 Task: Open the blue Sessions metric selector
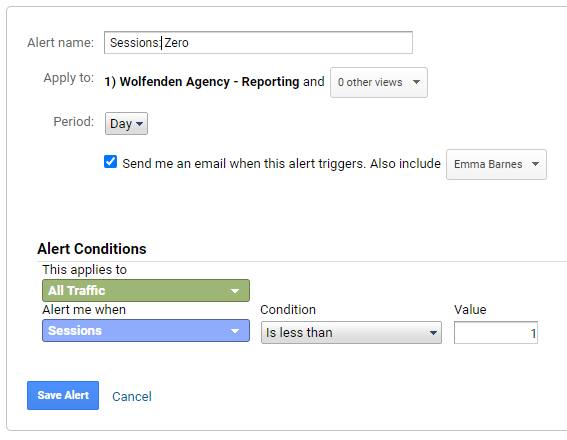pyautogui.click(x=146, y=330)
